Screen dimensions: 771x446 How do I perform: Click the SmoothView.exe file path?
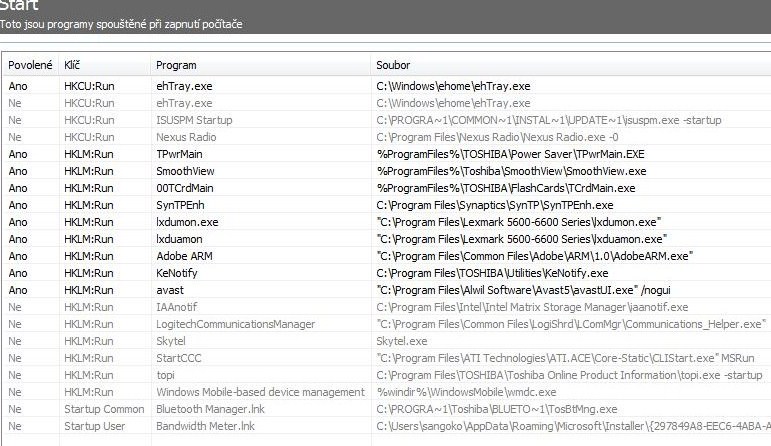pos(511,171)
